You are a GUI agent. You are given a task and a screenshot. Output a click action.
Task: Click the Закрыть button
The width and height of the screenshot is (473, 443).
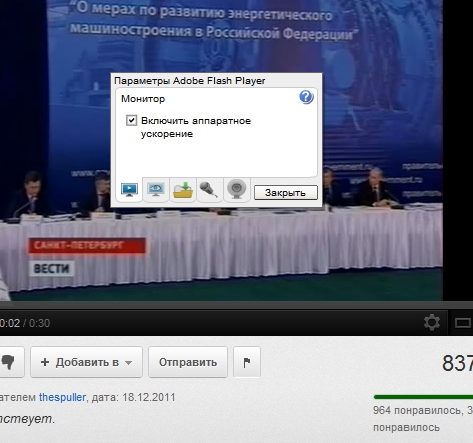pos(286,193)
